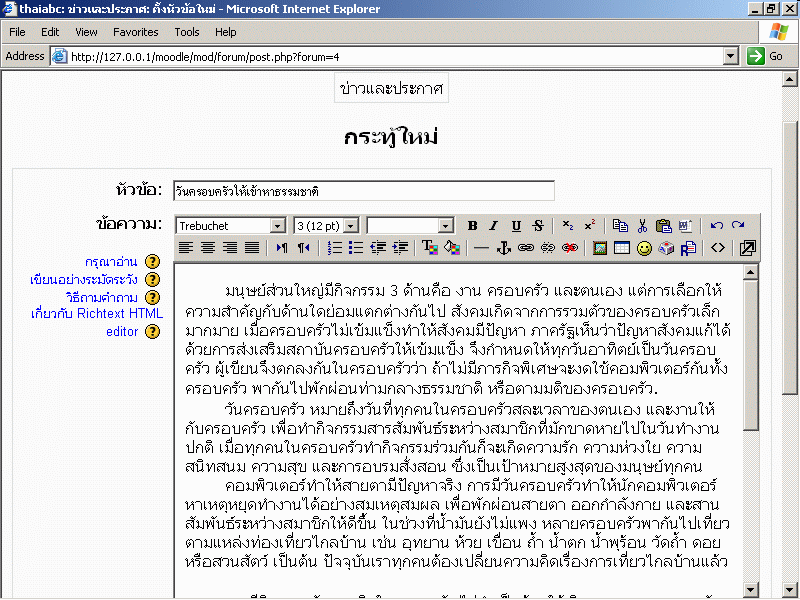Click the insert smiley icon
The width and height of the screenshot is (800, 600).
644,247
